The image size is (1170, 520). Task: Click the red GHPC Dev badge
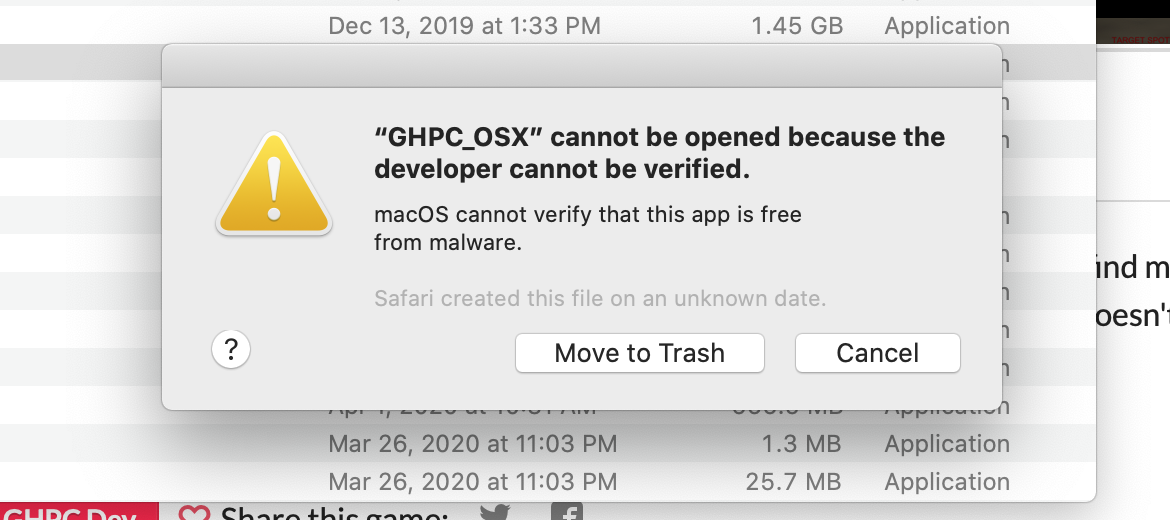click(78, 512)
